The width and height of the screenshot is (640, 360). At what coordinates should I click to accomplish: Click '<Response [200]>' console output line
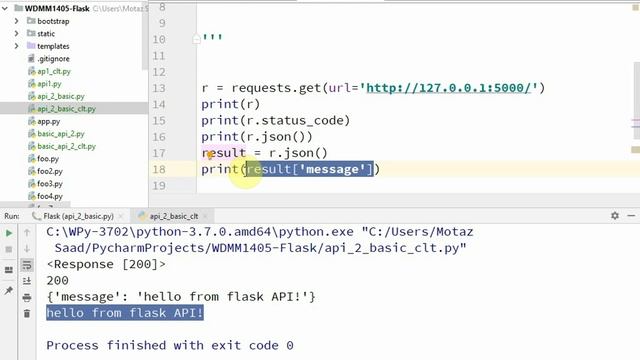pos(106,264)
